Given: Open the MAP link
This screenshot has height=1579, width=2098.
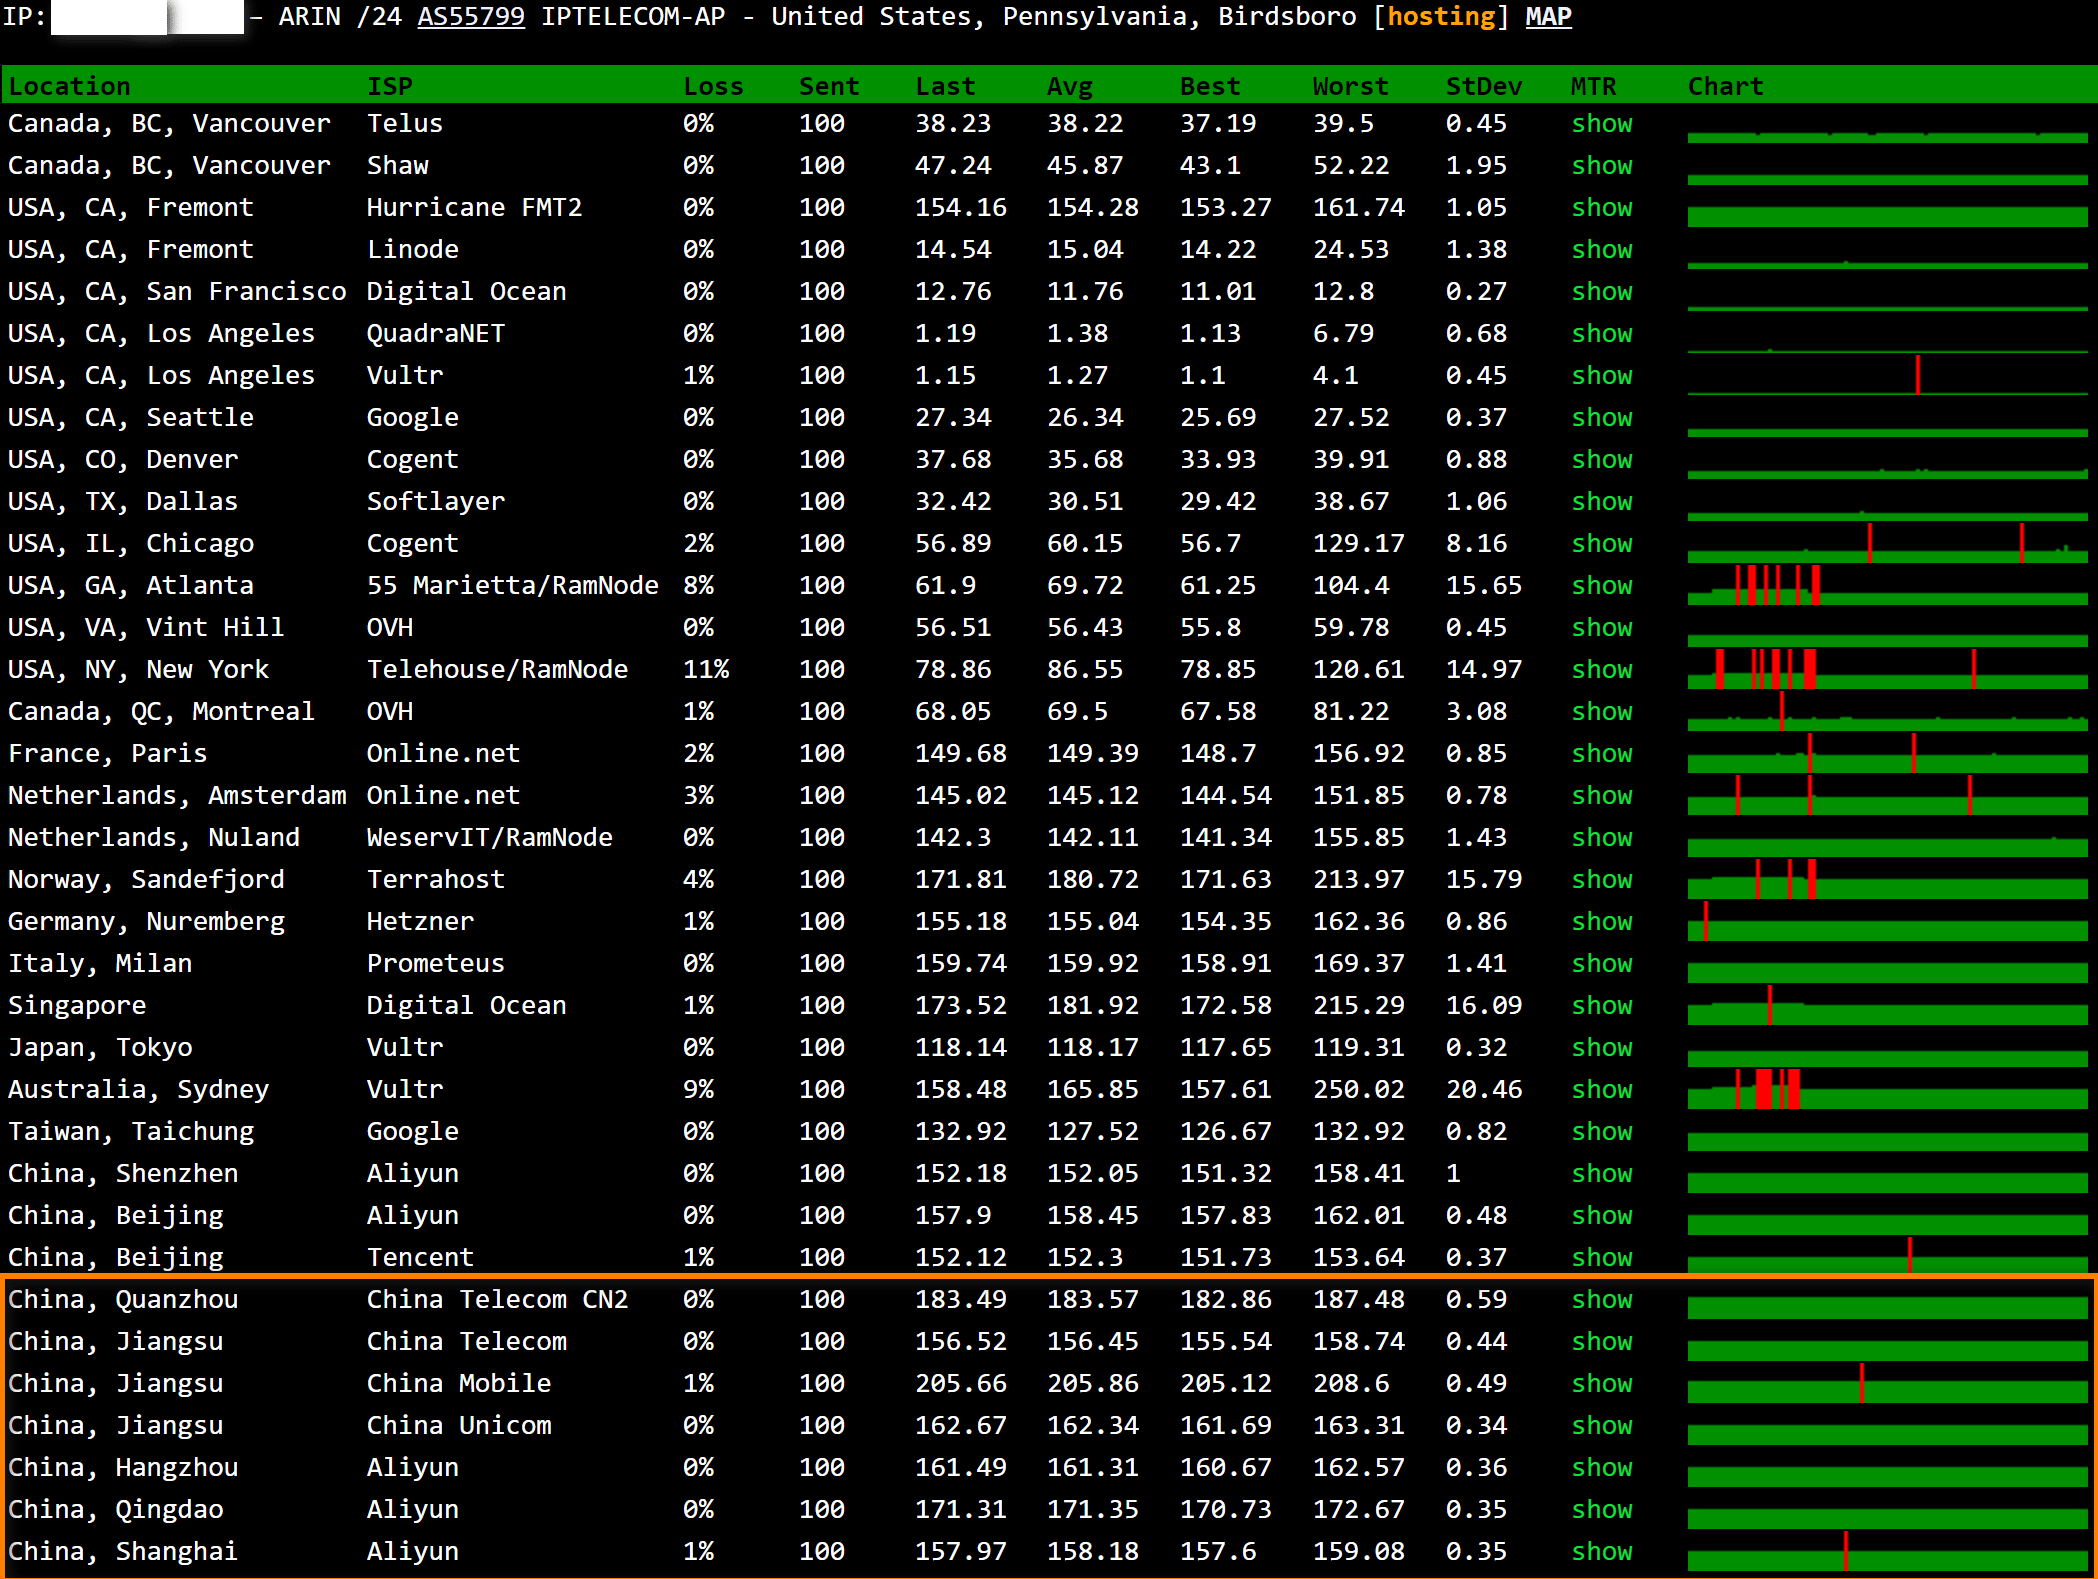Looking at the screenshot, I should pyautogui.click(x=1548, y=17).
